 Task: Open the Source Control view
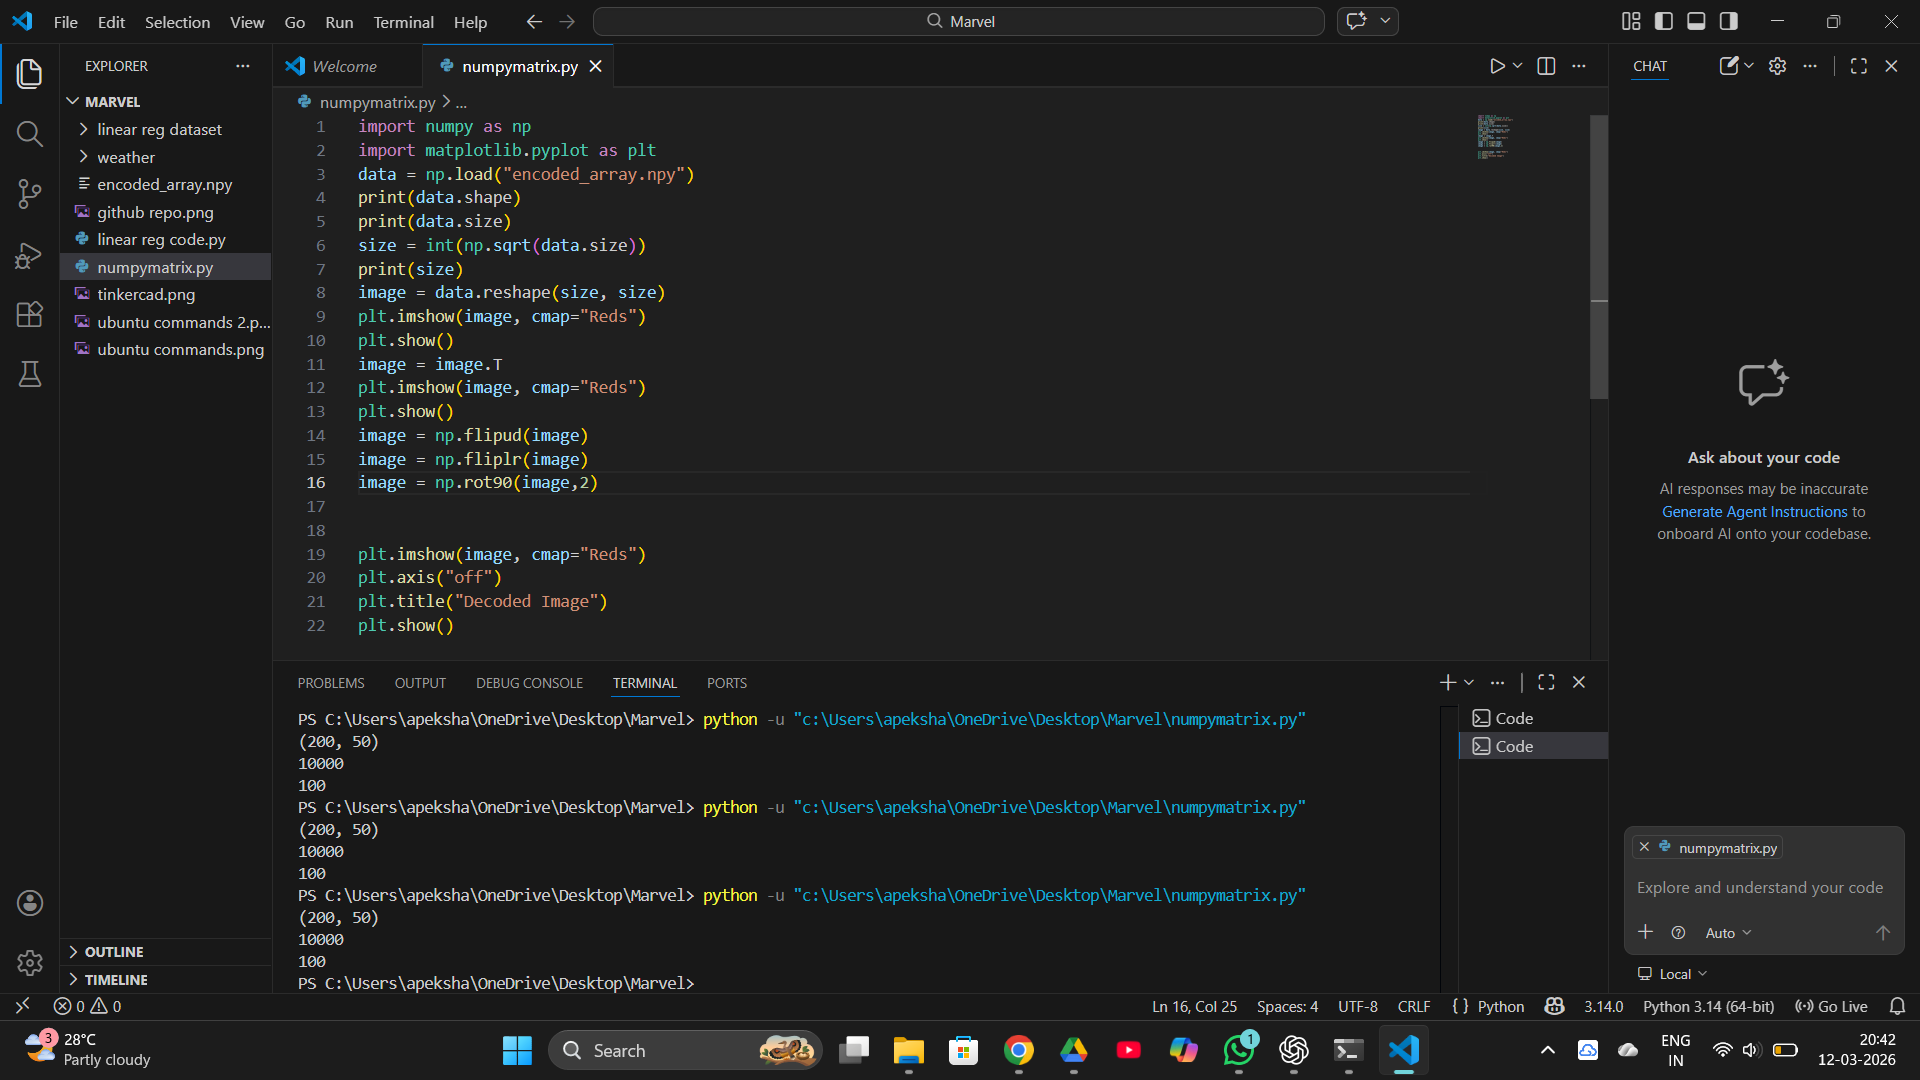click(x=29, y=194)
